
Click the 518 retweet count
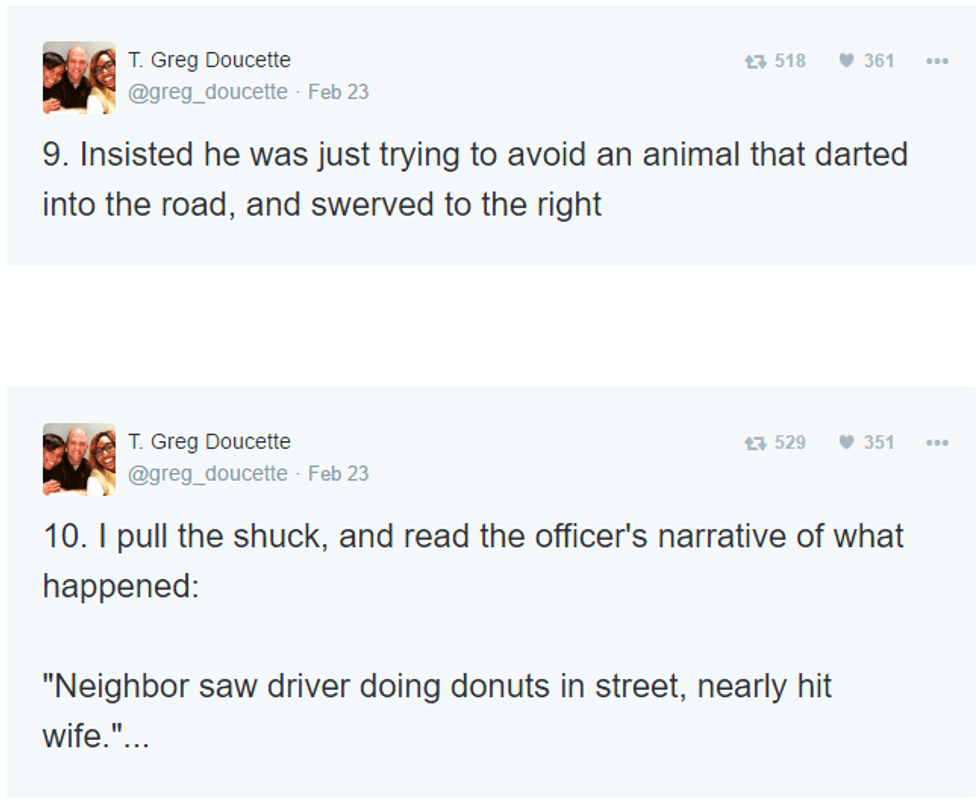tap(790, 61)
